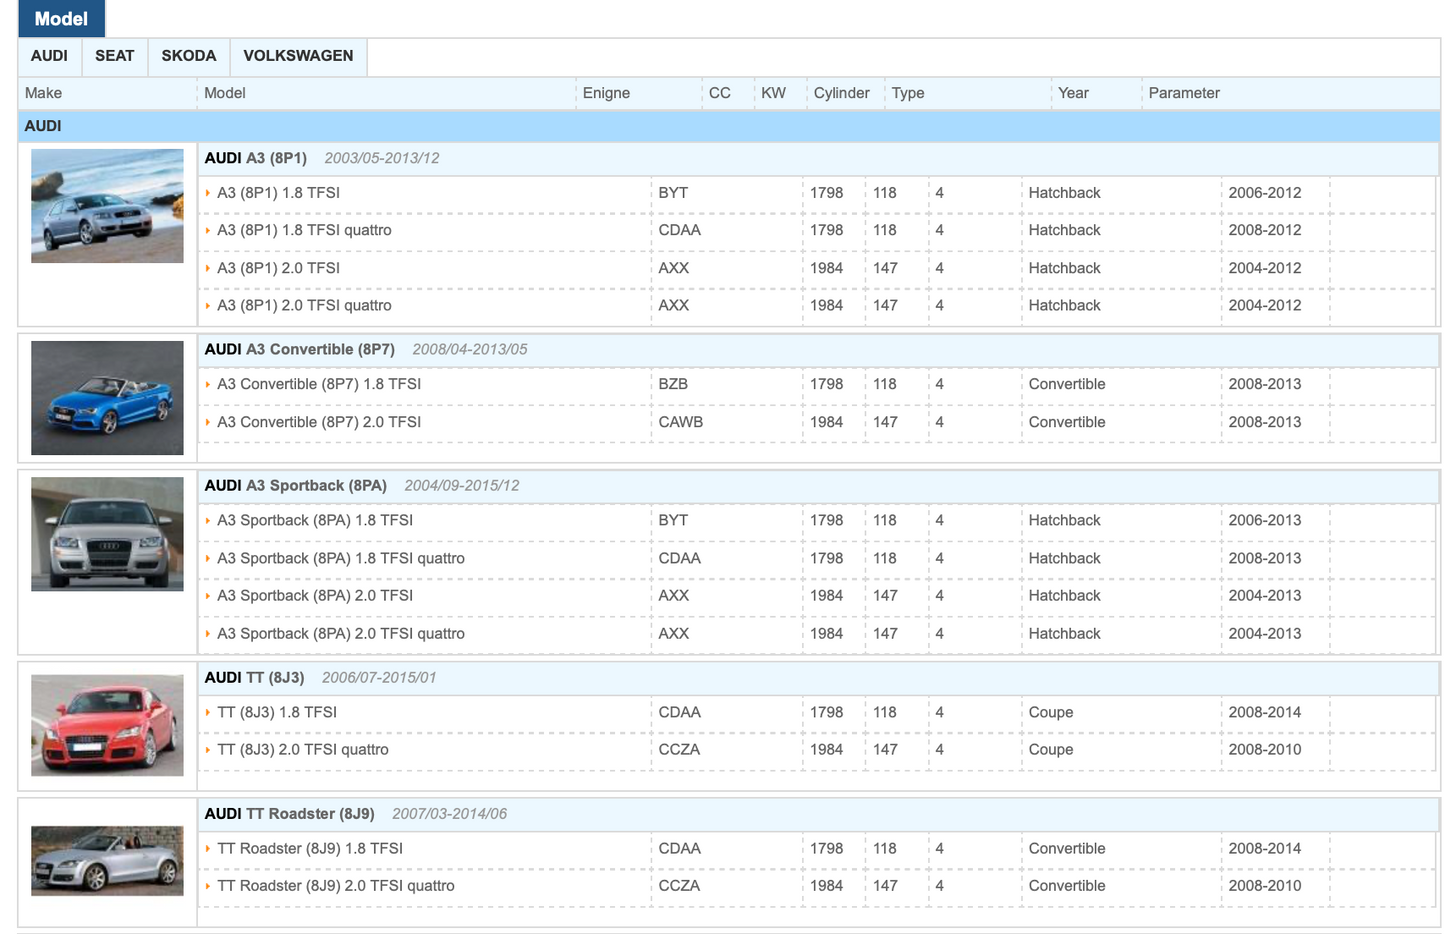Click the AUDI make section bar

point(729,126)
